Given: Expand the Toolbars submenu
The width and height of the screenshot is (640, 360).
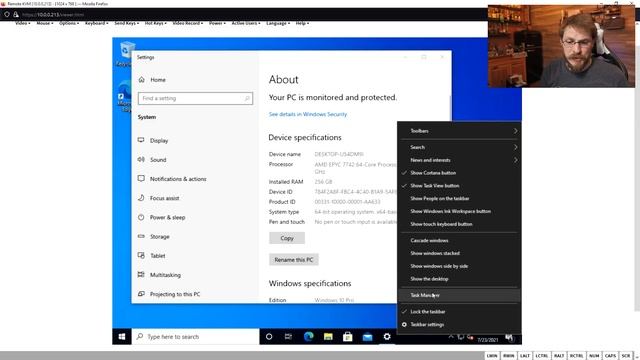Looking at the screenshot, I should pos(459,131).
